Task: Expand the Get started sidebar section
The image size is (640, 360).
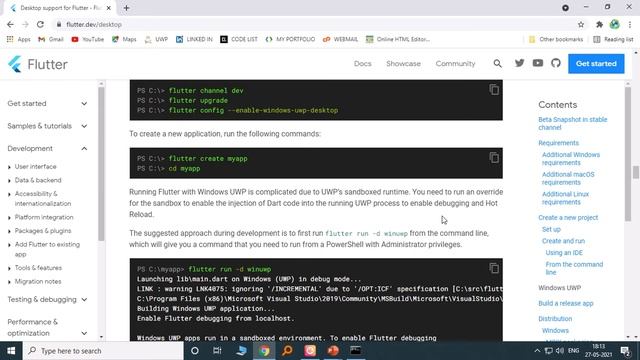Action: 47,104
